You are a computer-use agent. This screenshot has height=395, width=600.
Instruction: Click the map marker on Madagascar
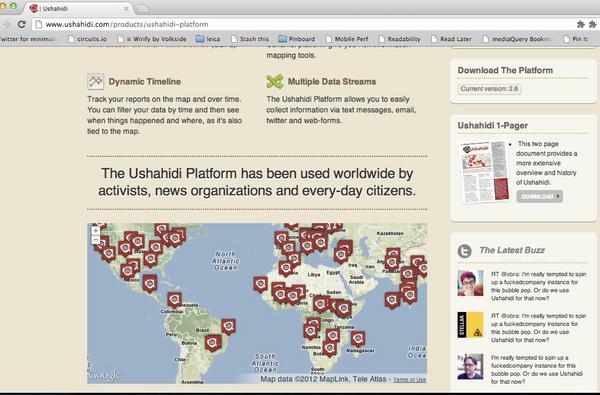click(x=358, y=338)
